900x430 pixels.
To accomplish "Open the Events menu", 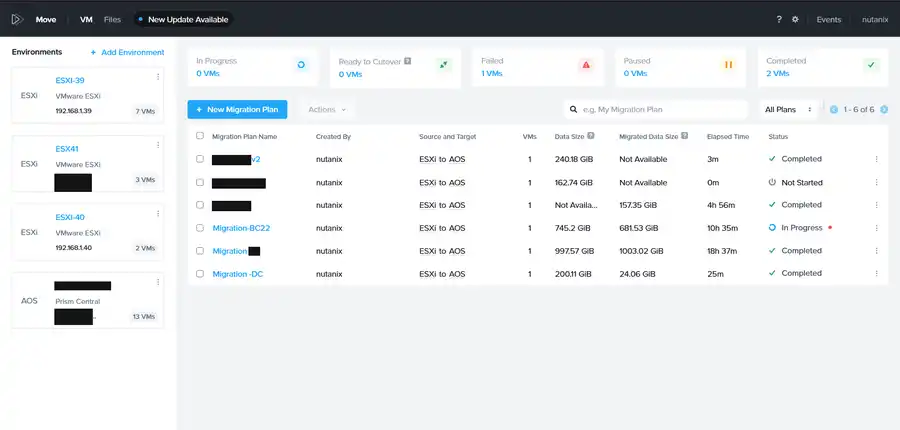I will (x=829, y=20).
